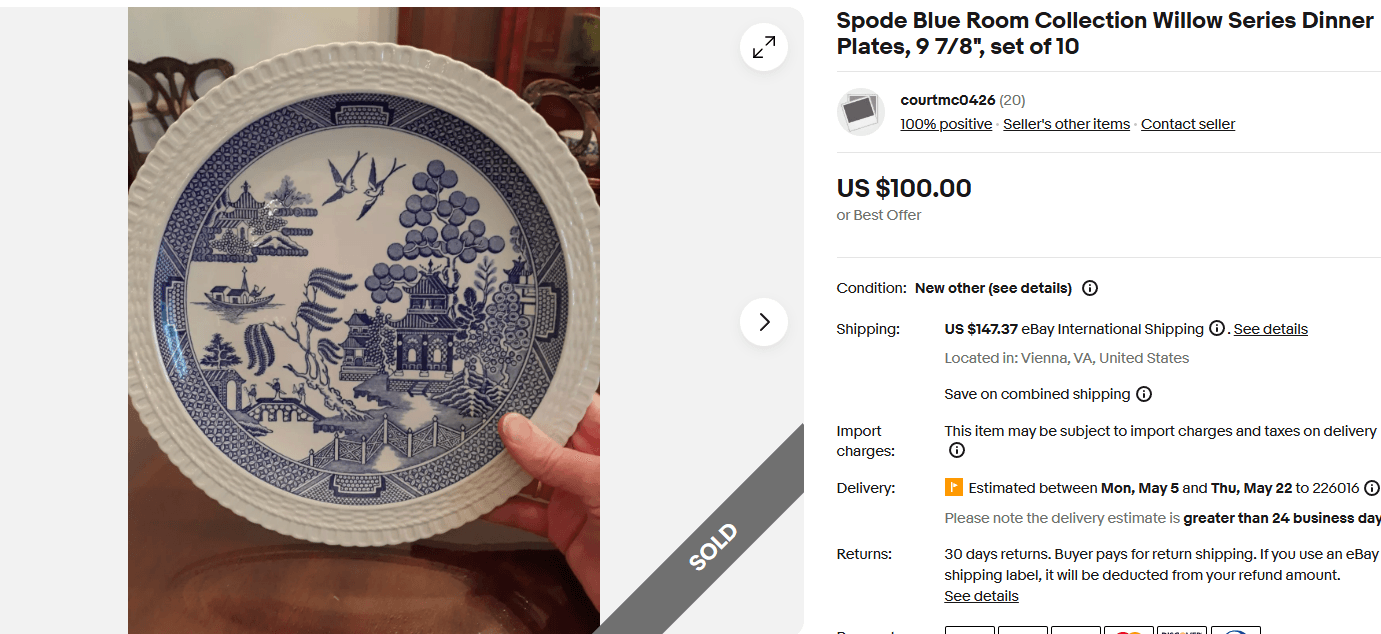Screen dimensions: 1381x634
Task: Open the condition details info icon
Action: [1089, 288]
